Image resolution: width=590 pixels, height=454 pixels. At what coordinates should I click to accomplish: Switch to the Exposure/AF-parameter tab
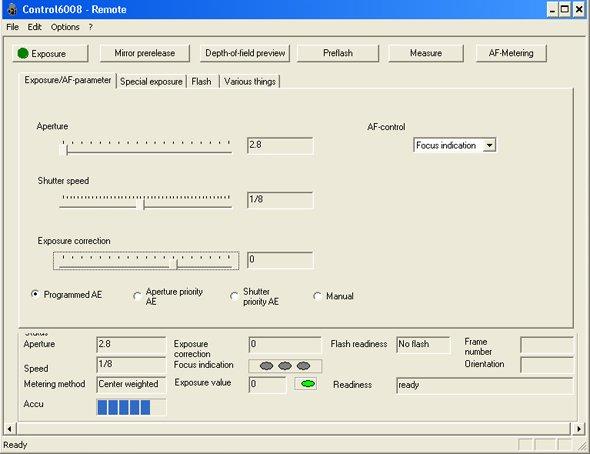pos(68,80)
